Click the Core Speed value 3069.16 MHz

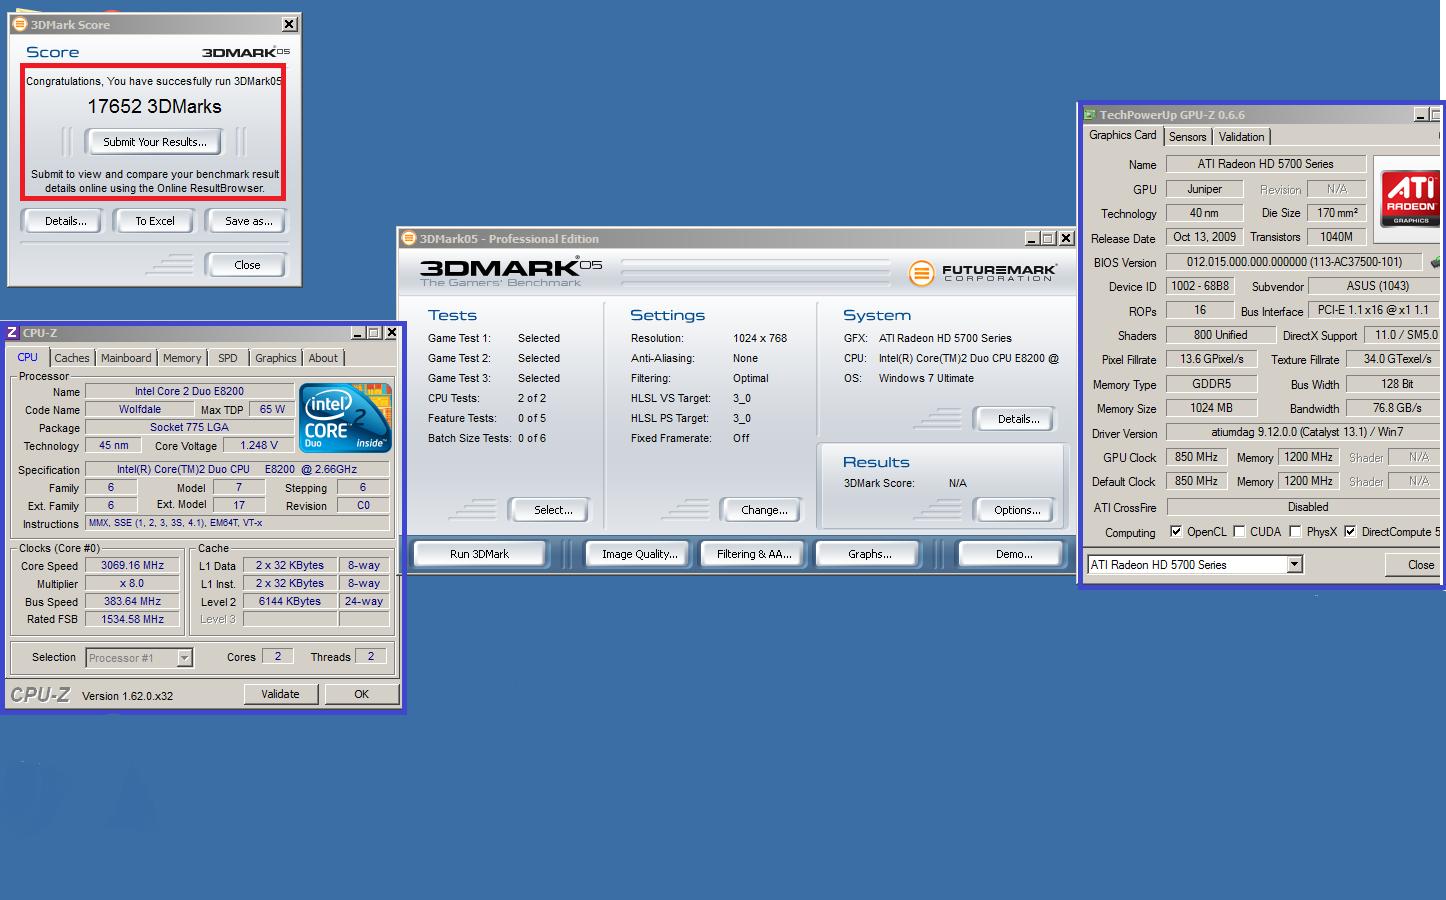pos(132,565)
